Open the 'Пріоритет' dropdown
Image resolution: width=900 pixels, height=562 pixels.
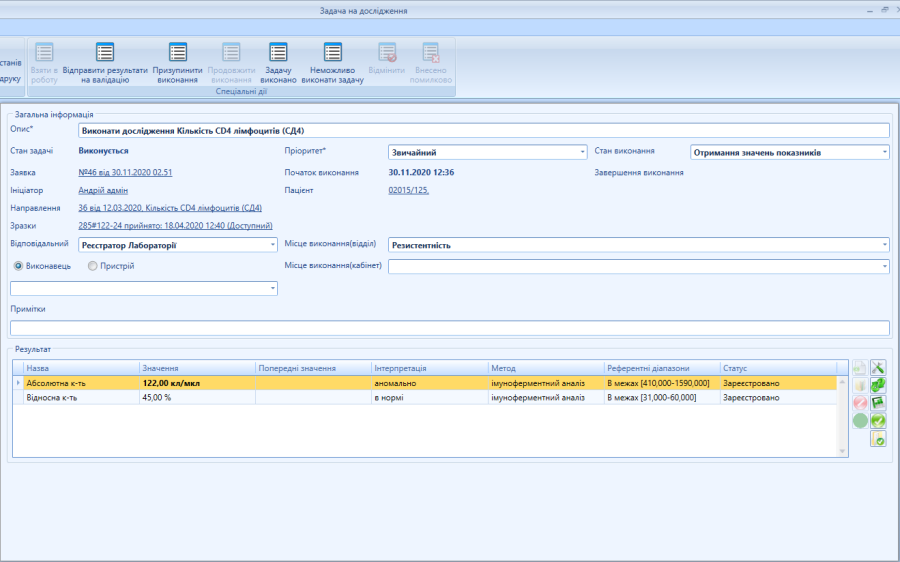coord(582,152)
